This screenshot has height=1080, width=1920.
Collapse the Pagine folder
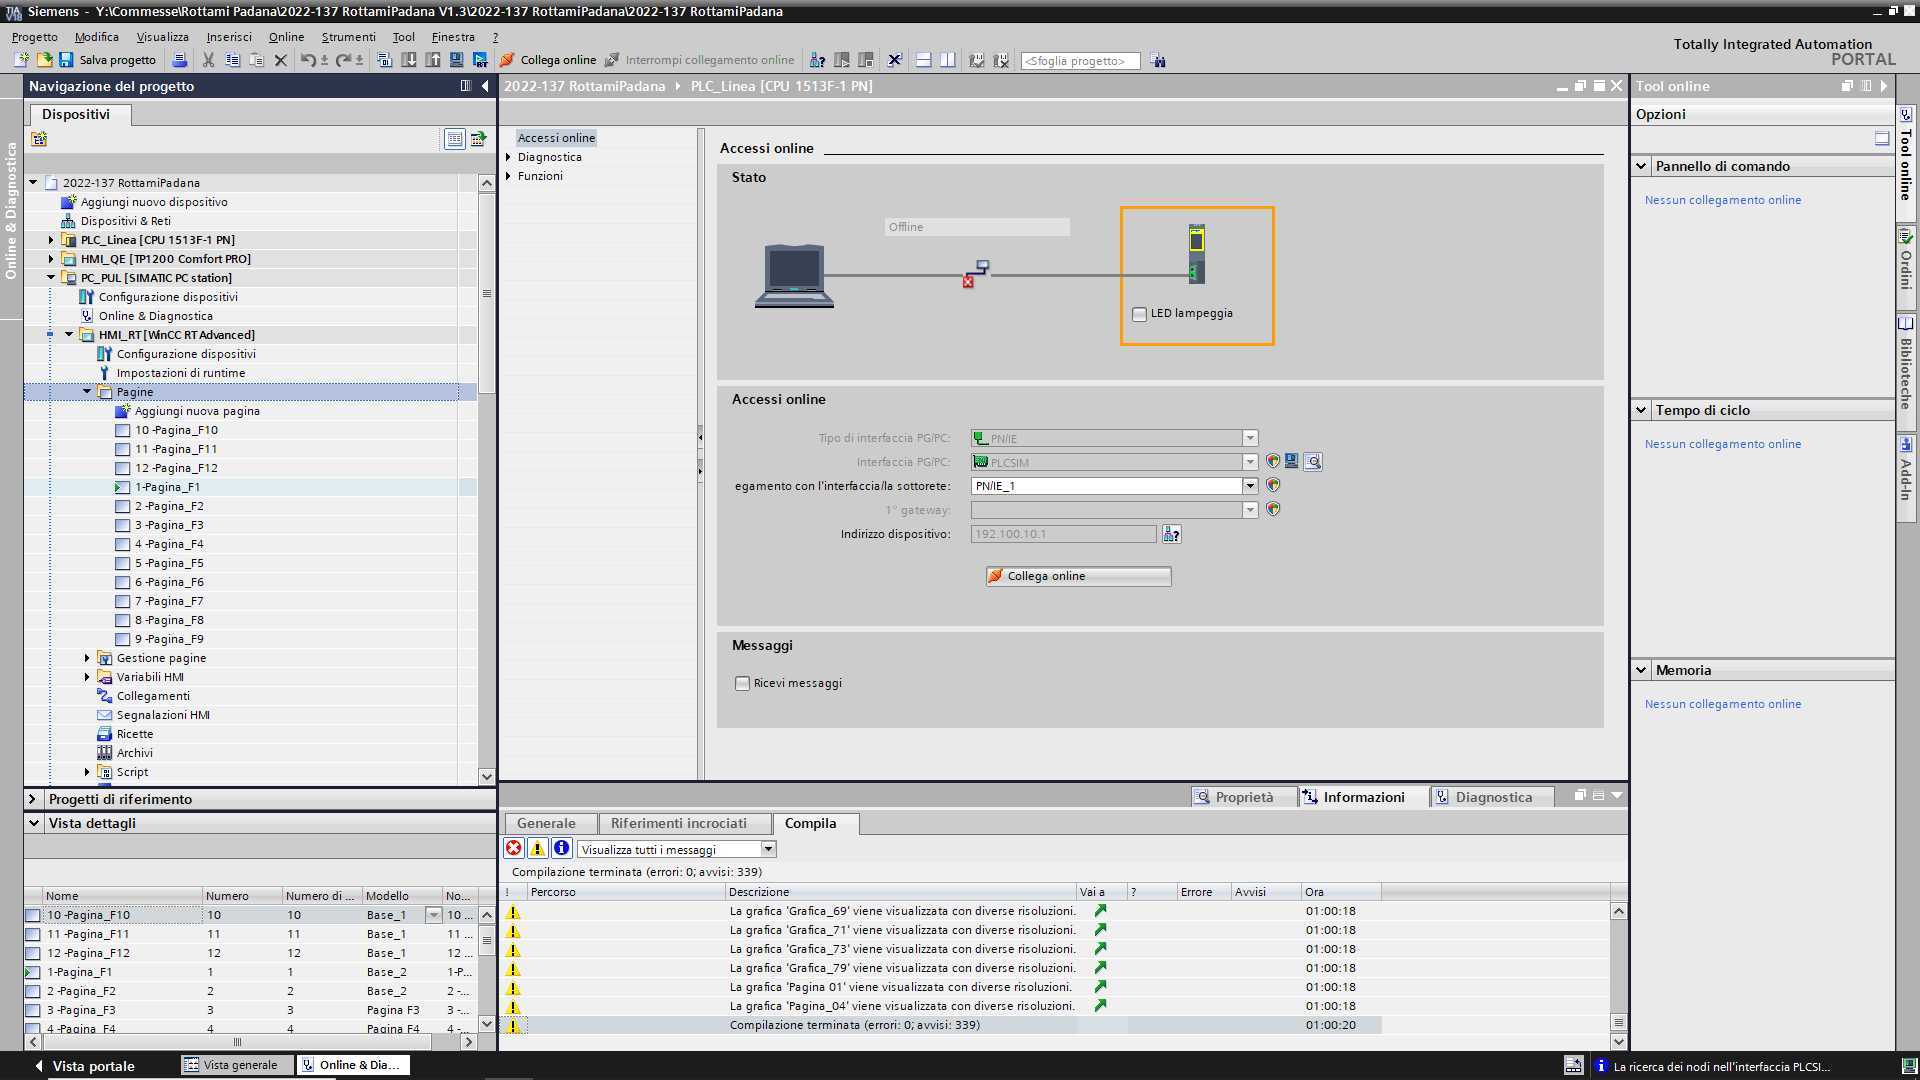[87, 392]
